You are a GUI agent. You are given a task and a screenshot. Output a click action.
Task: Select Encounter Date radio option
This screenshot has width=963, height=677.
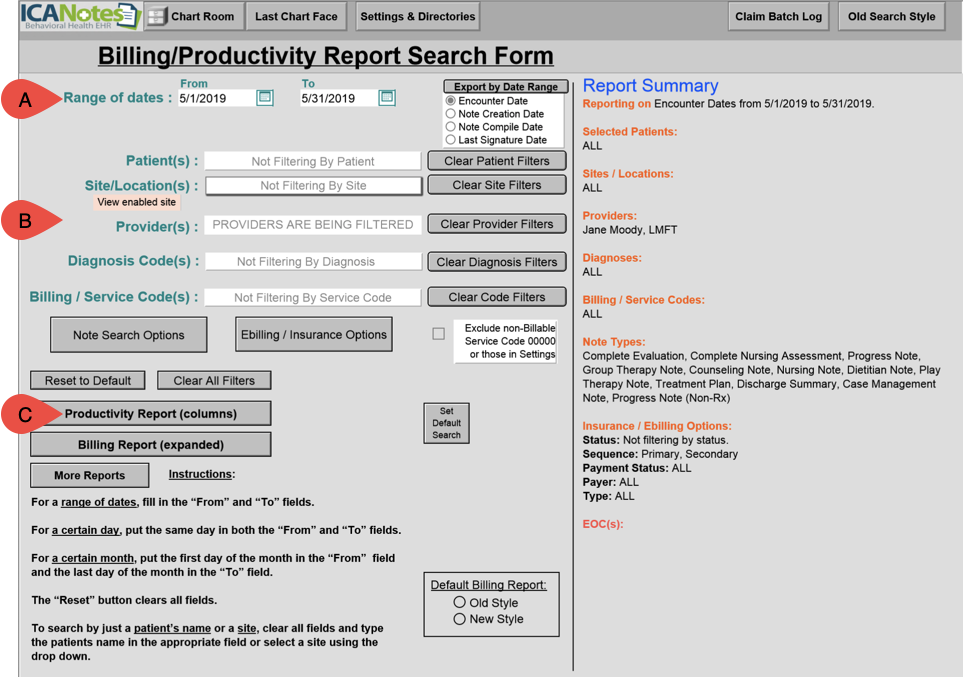tap(451, 101)
